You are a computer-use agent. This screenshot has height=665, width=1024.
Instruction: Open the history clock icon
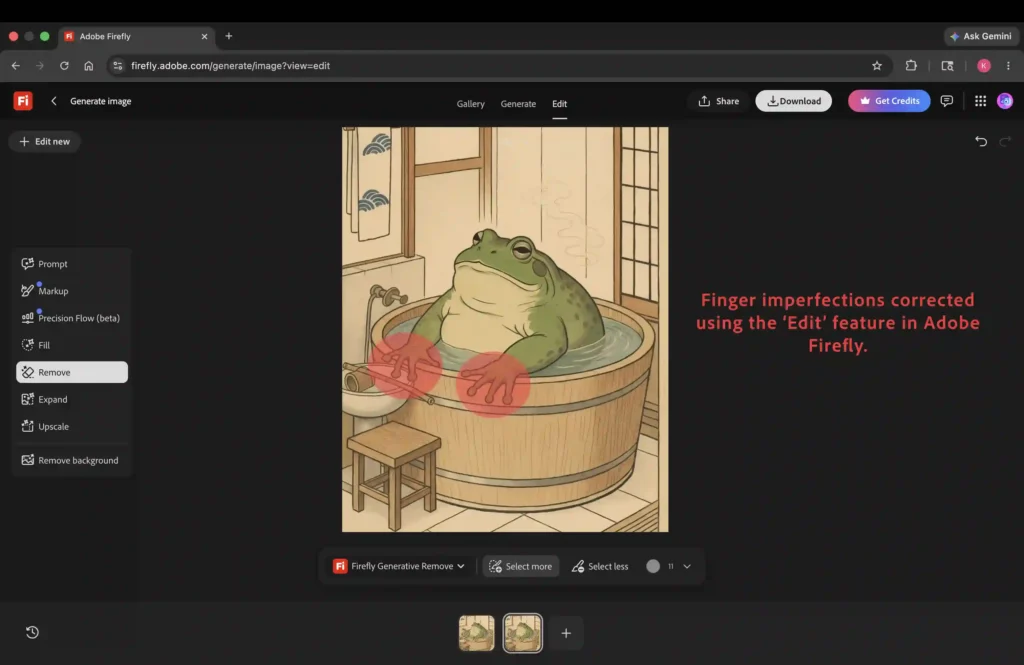32,632
